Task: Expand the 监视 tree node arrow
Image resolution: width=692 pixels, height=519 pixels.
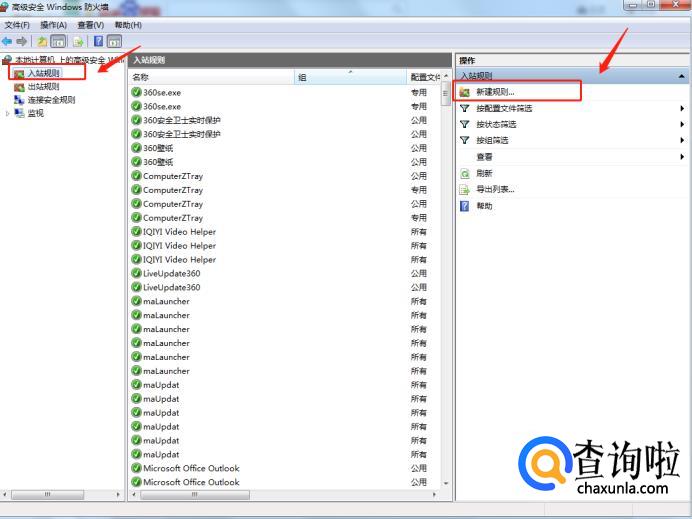Action: 7,113
